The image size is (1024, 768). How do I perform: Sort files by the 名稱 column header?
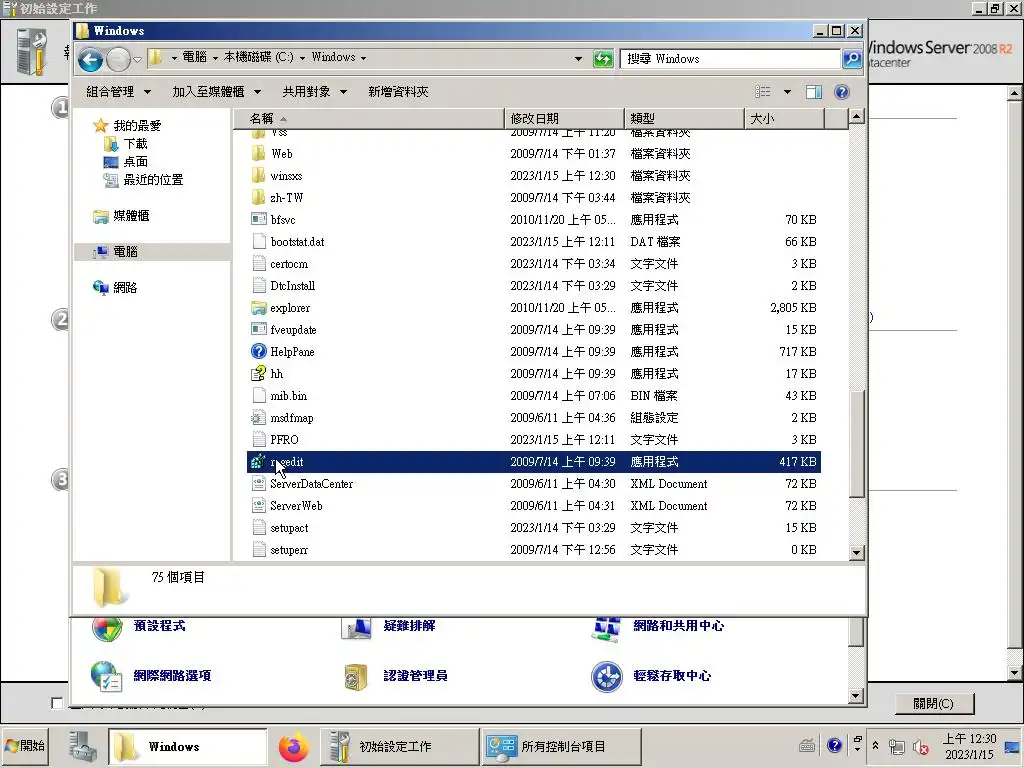[x=369, y=119]
